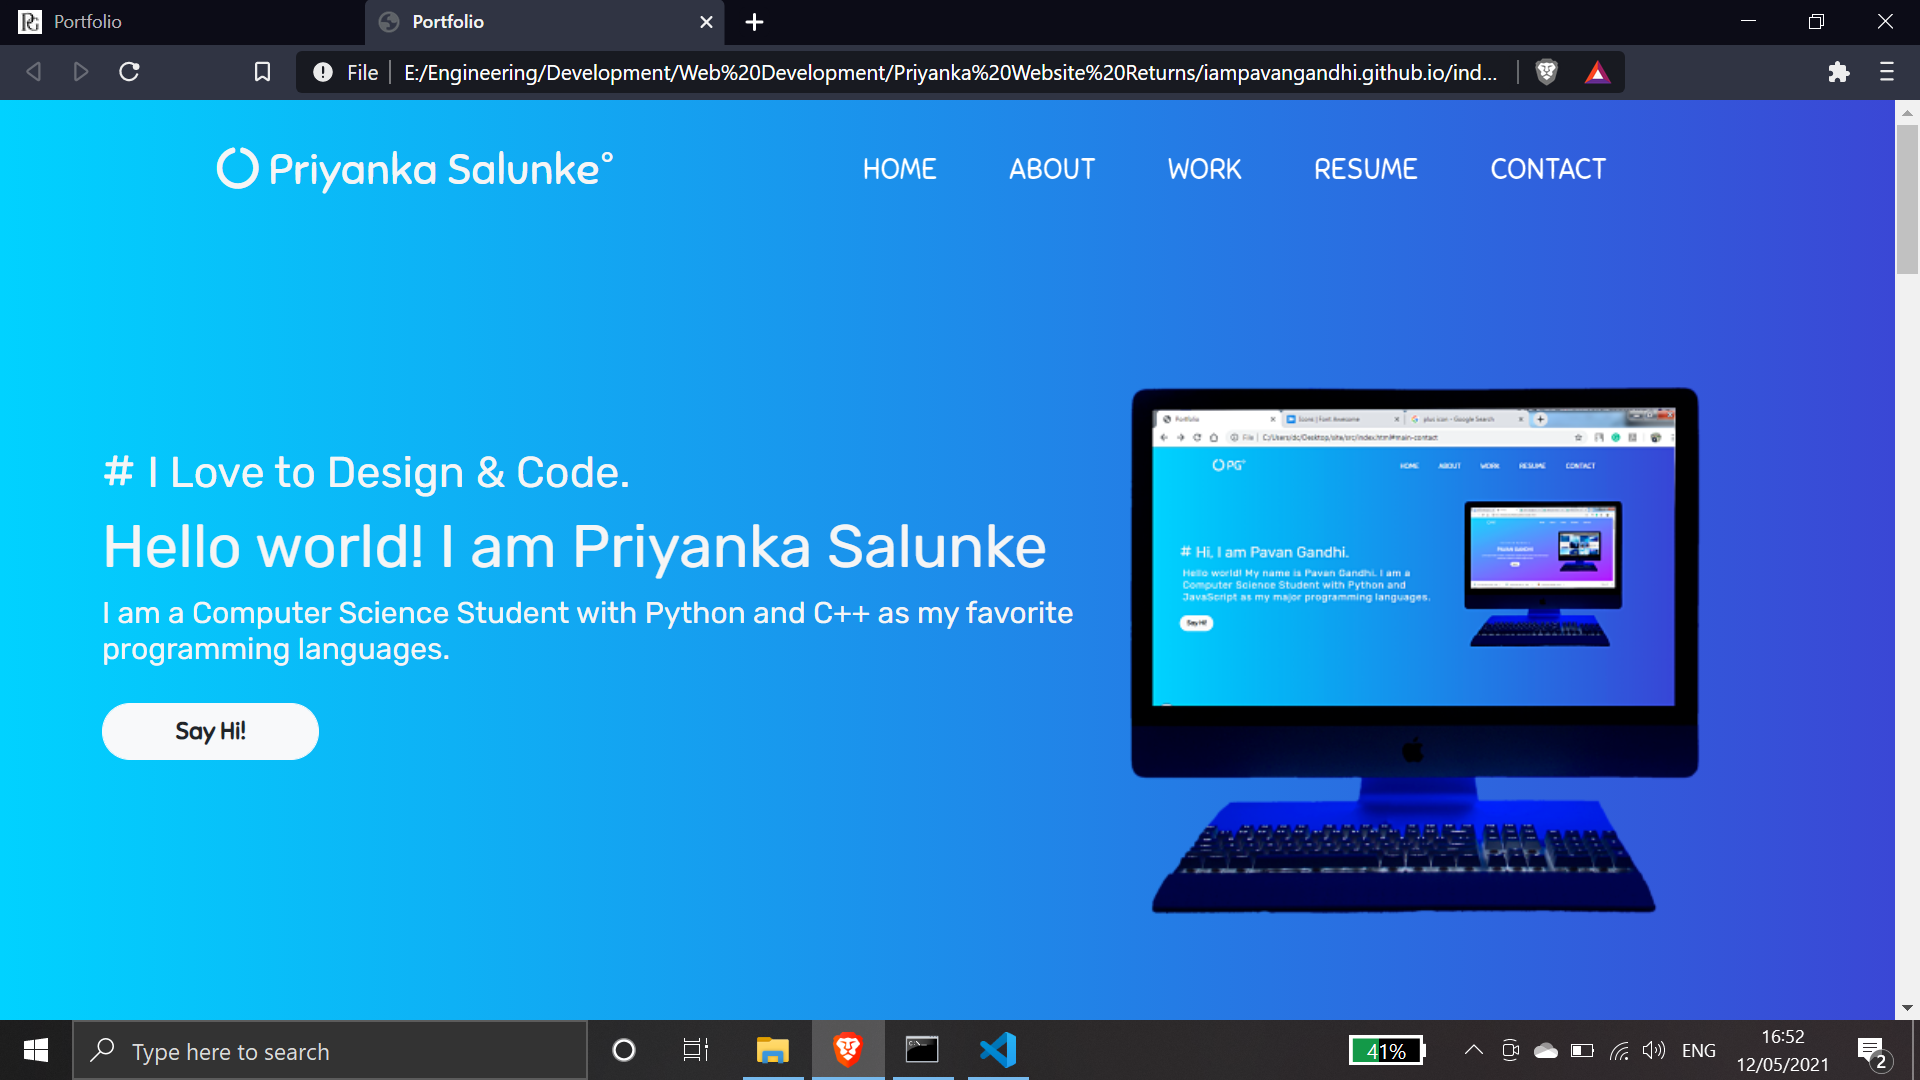Open File Explorer from taskbar
The image size is (1920, 1080).
point(772,1050)
